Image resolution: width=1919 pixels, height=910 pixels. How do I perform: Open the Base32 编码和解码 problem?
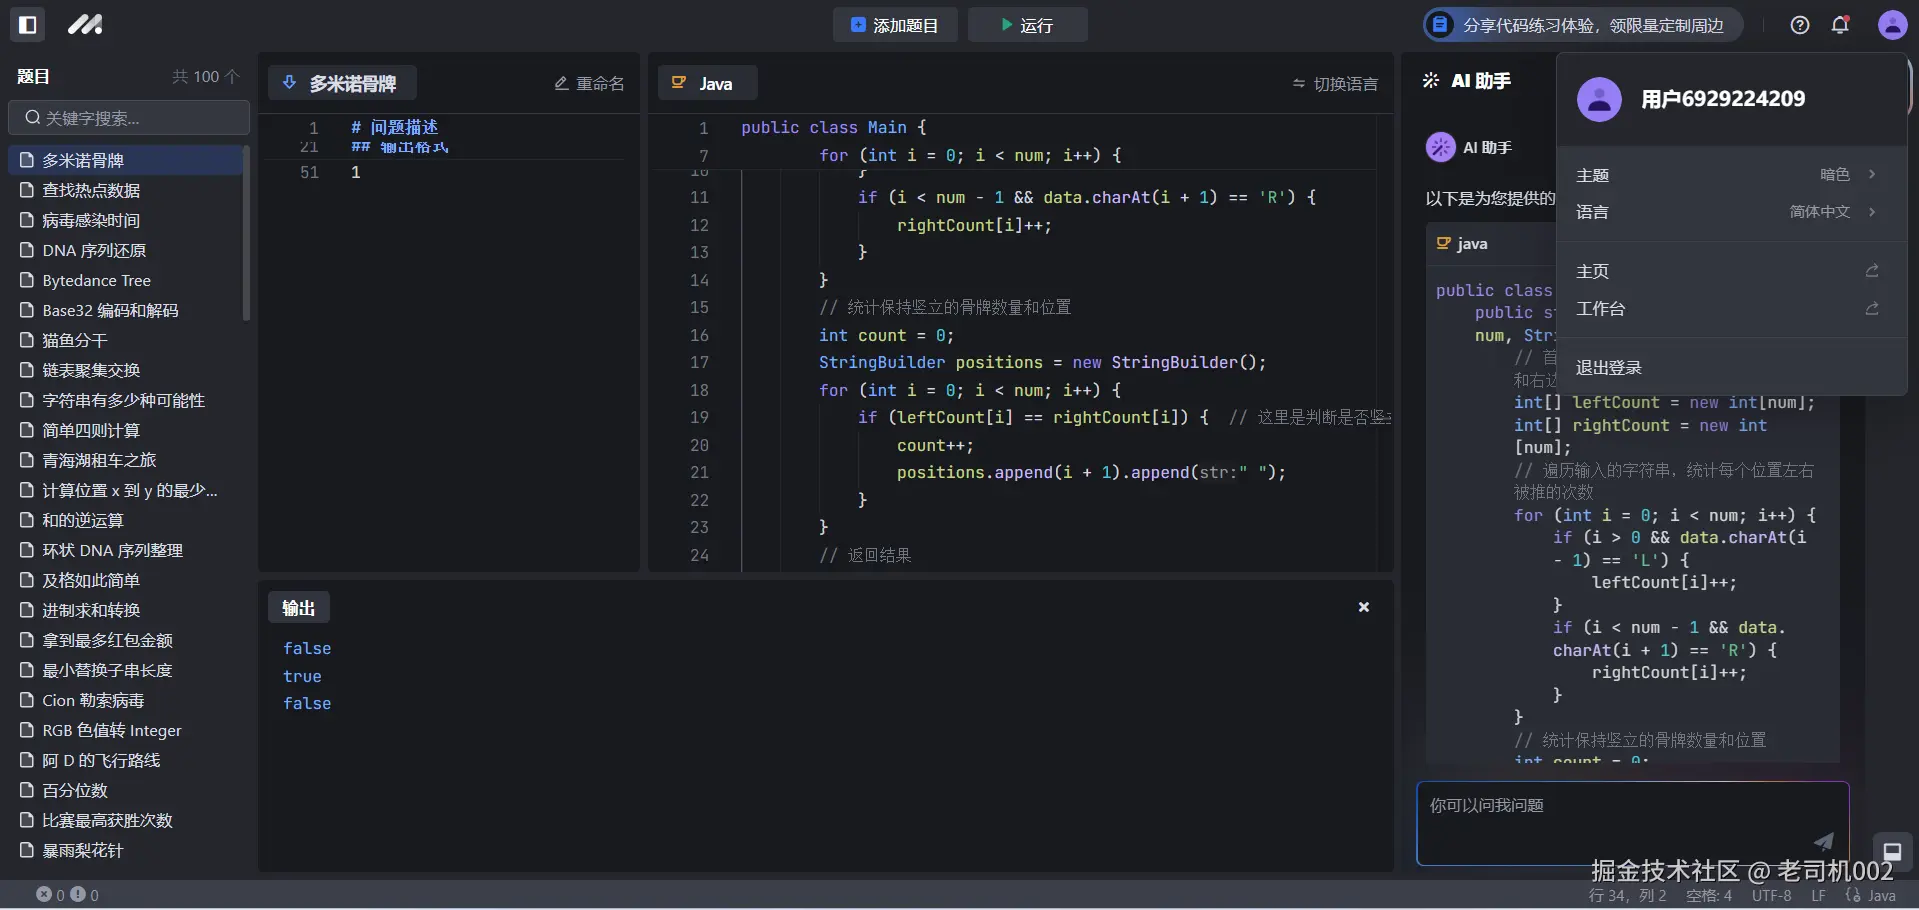point(126,310)
